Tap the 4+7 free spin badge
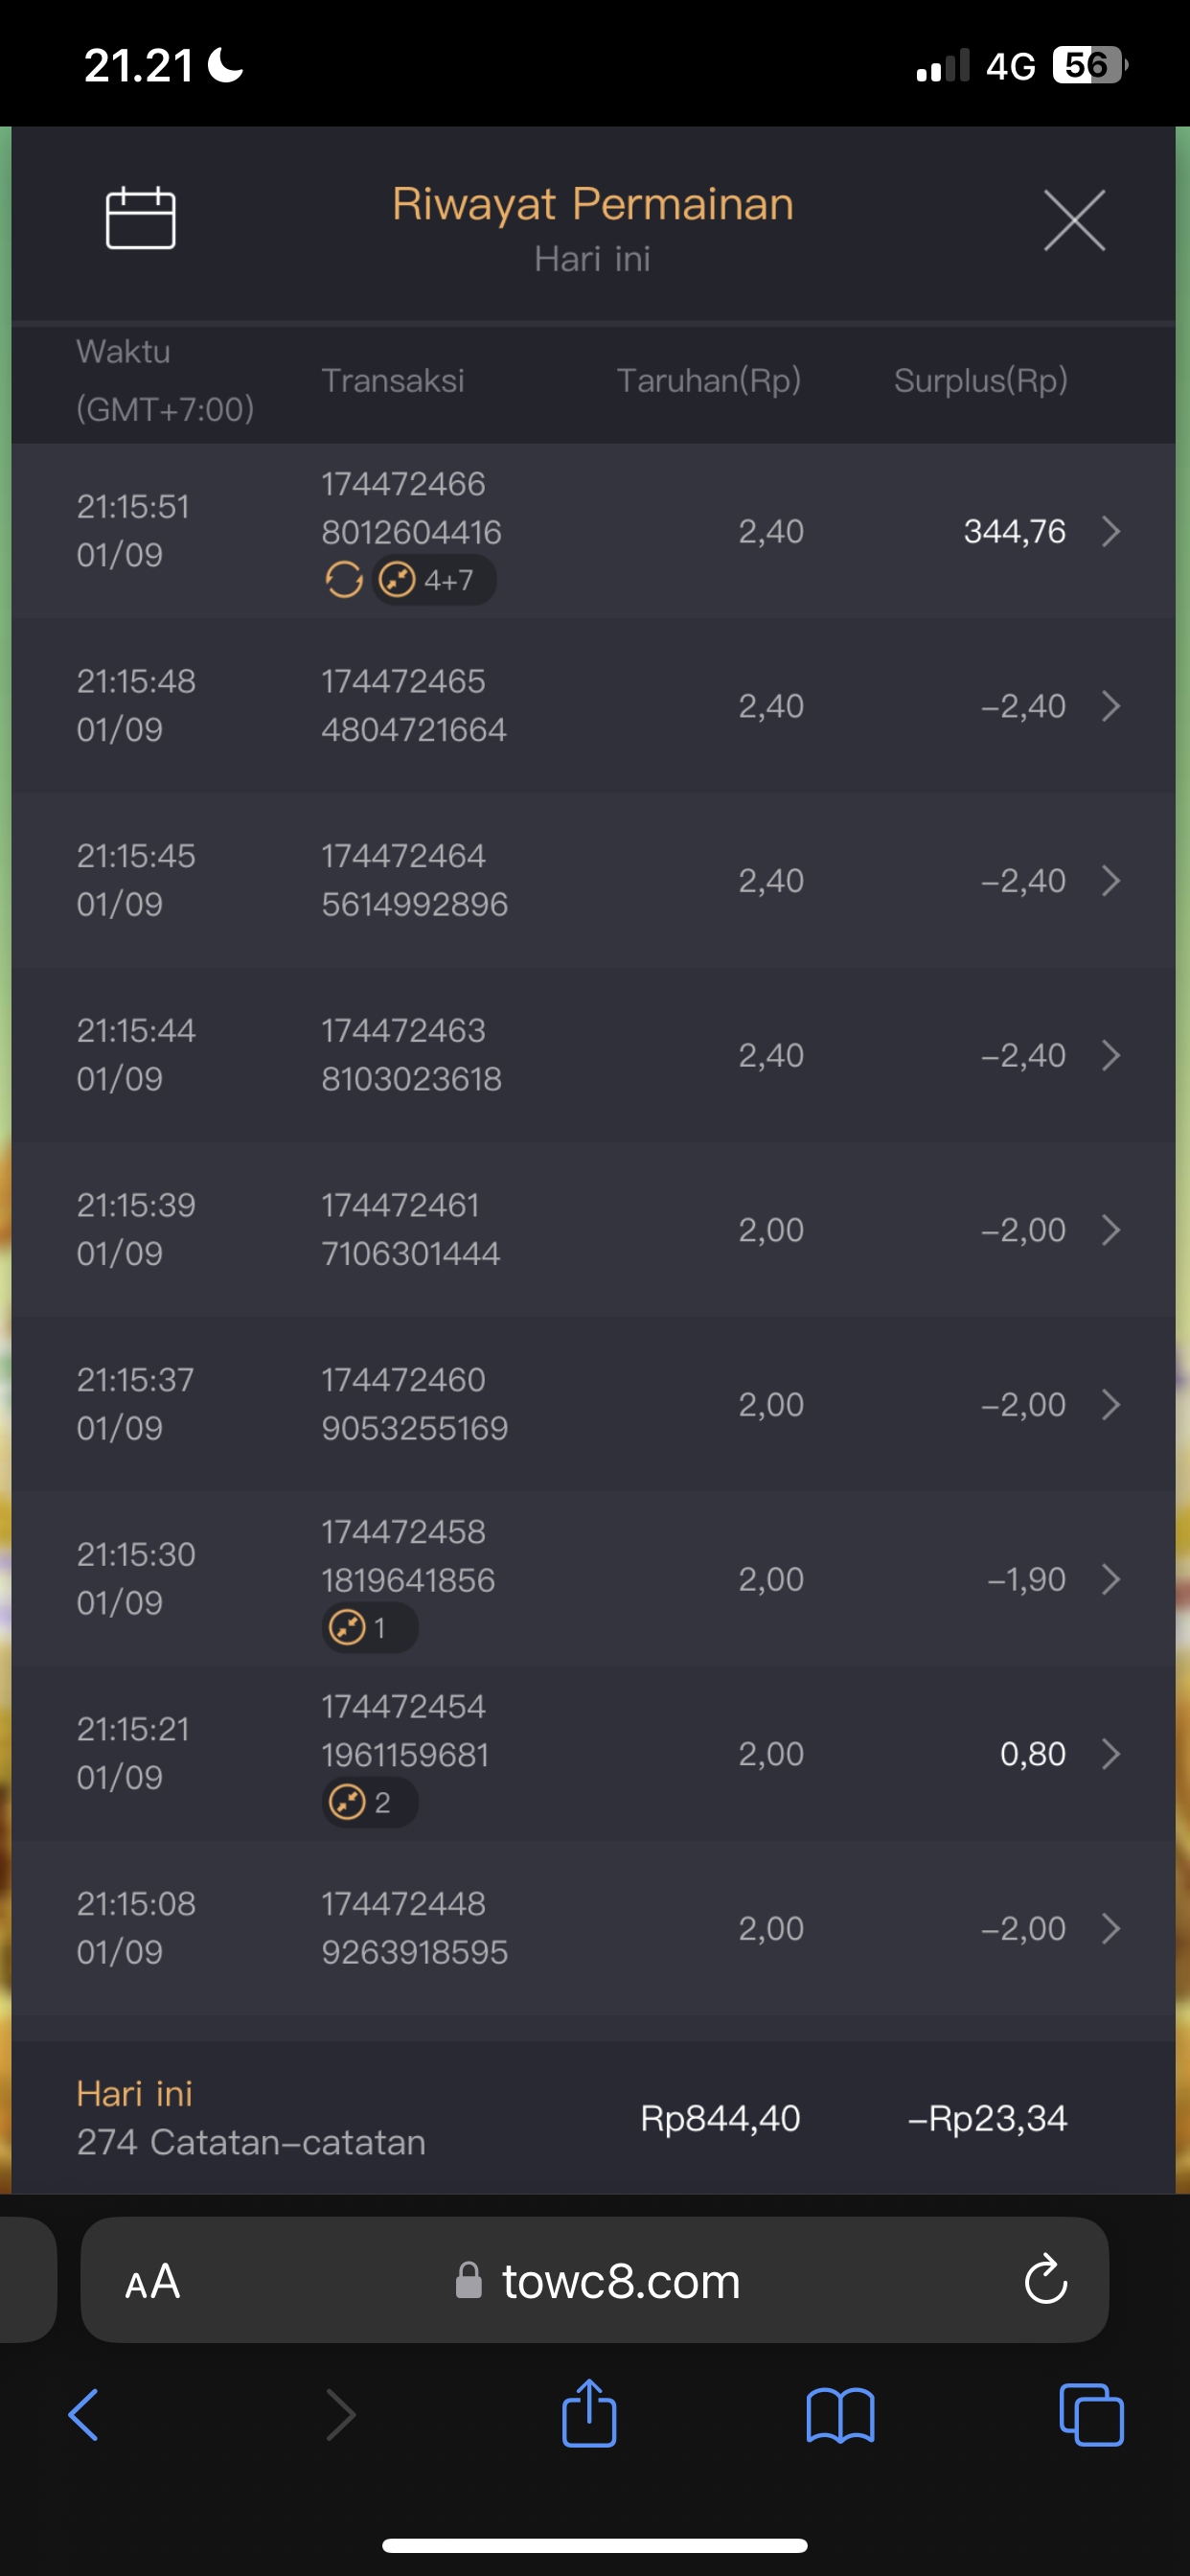 click(x=434, y=579)
